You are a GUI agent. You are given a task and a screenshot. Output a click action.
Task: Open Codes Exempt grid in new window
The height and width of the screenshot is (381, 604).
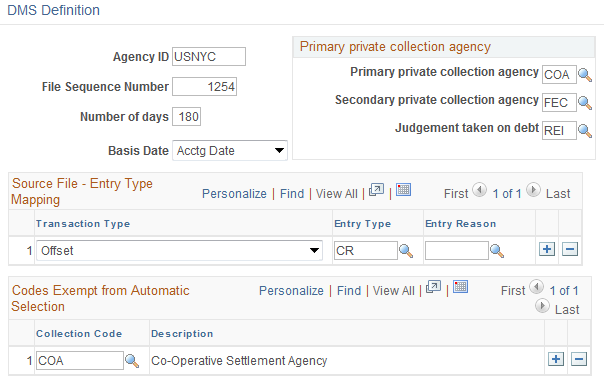click(x=433, y=287)
